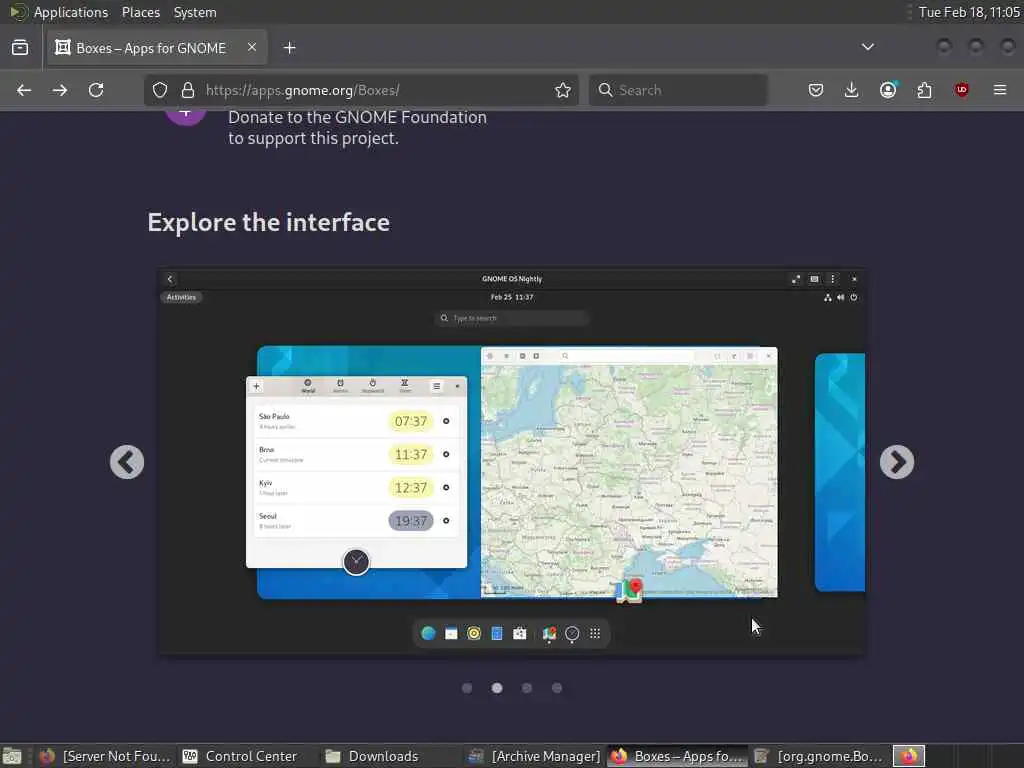Close the Boxes – Apps for GNOME tab

pos(252,47)
